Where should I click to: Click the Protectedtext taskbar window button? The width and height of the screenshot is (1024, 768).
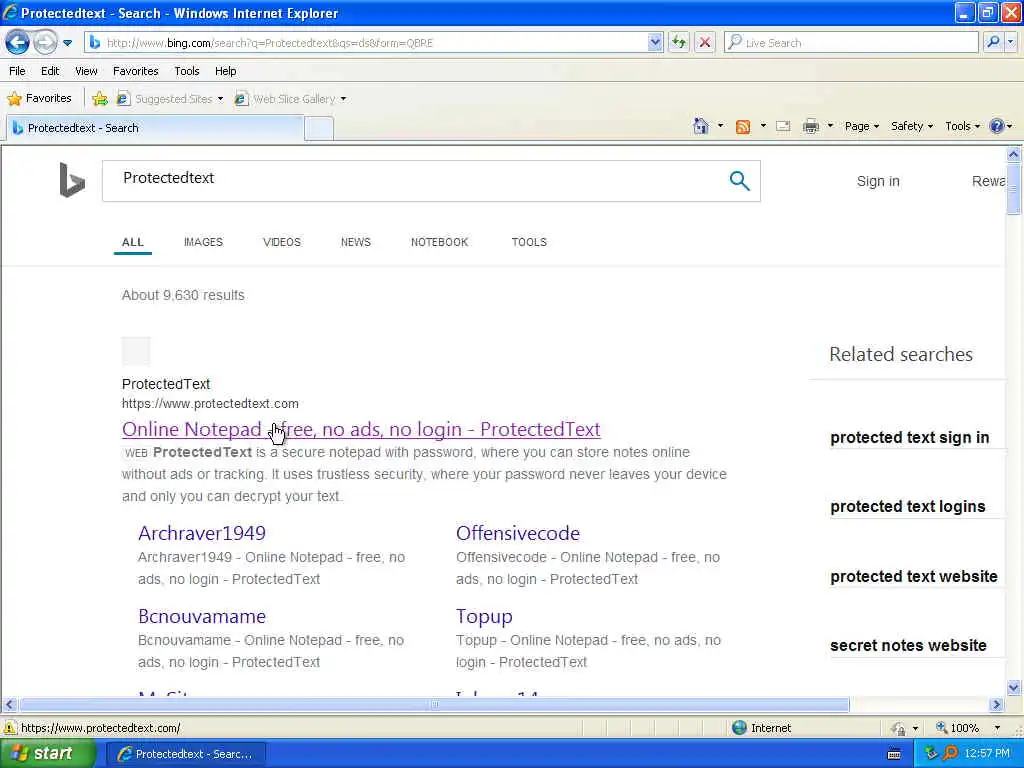pos(185,754)
